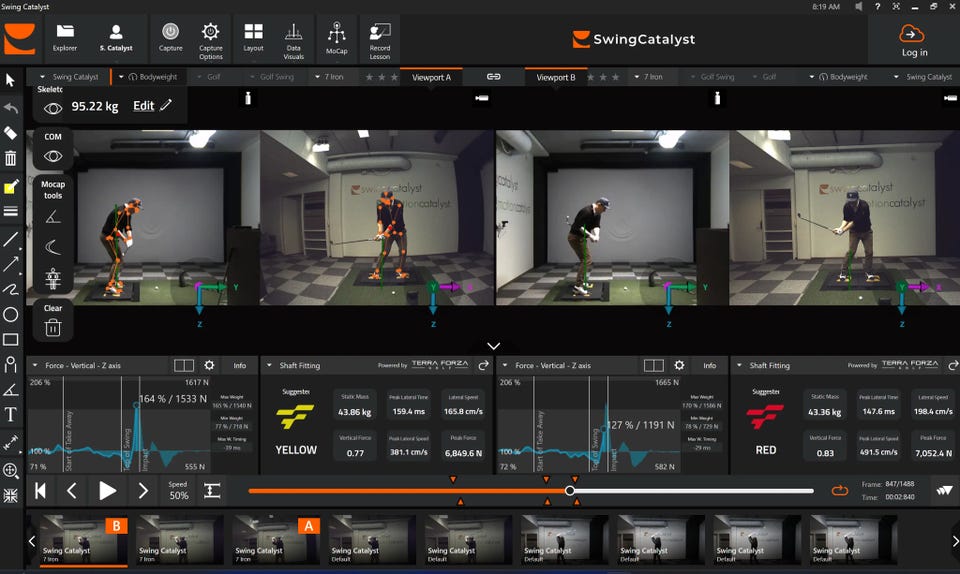960x574 pixels.
Task: Change the 50% playback speed
Action: (x=178, y=490)
